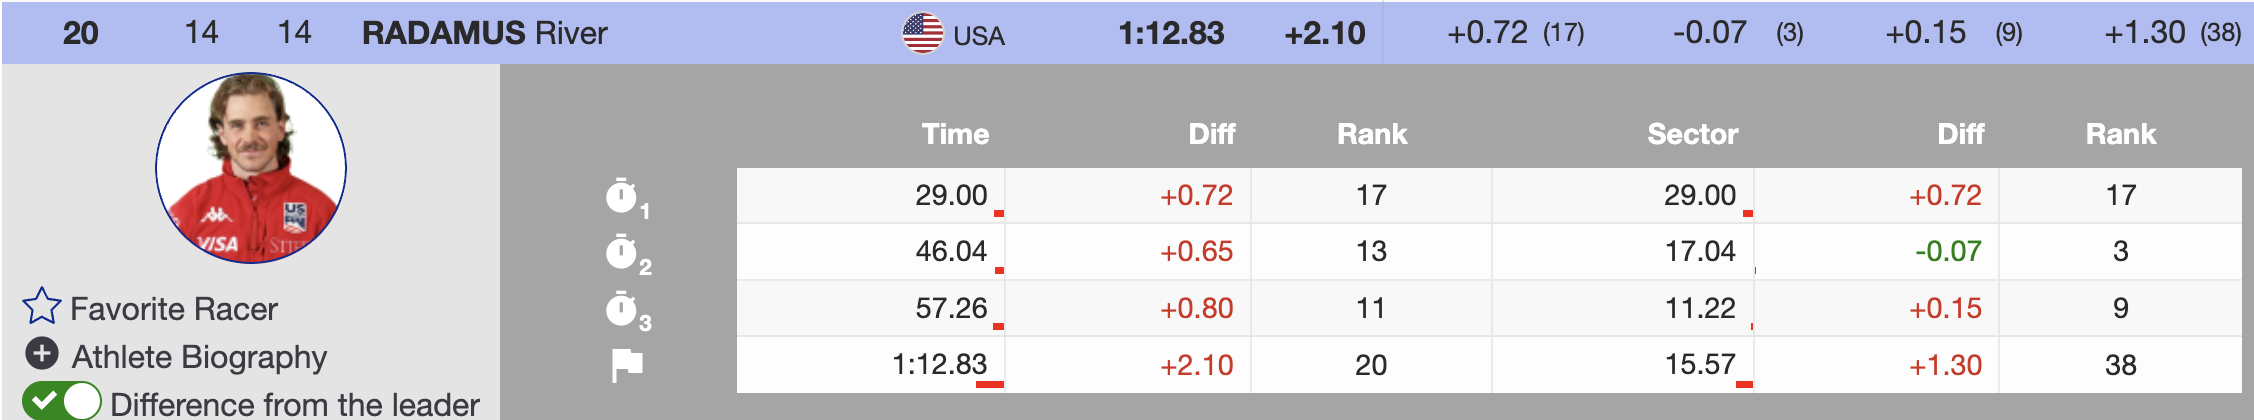Image resolution: width=2254 pixels, height=420 pixels.
Task: Click the intermediate 1 stopwatch icon
Action: click(x=623, y=196)
